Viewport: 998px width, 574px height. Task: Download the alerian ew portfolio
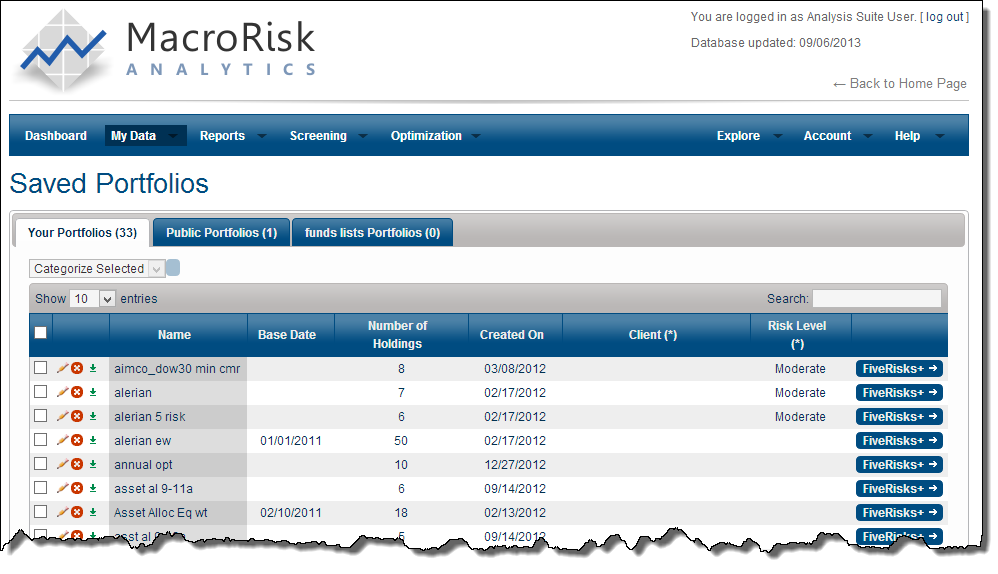pyautogui.click(x=93, y=440)
